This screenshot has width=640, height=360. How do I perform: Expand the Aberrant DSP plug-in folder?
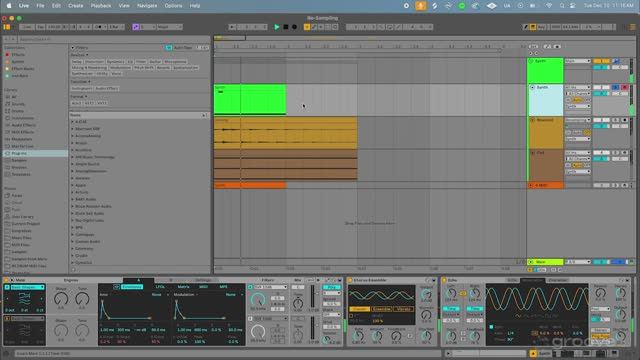73,129
